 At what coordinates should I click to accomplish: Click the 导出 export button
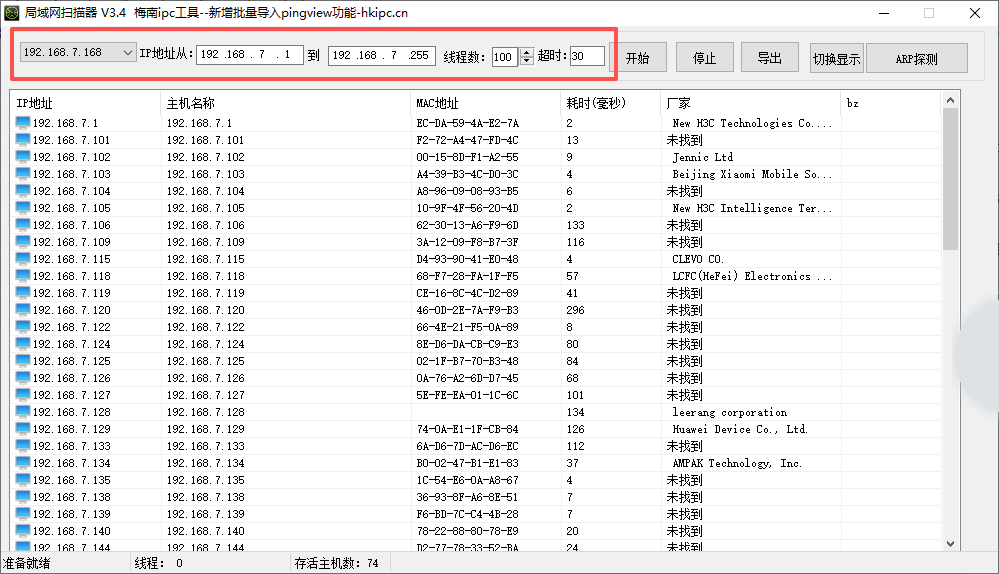[x=769, y=58]
